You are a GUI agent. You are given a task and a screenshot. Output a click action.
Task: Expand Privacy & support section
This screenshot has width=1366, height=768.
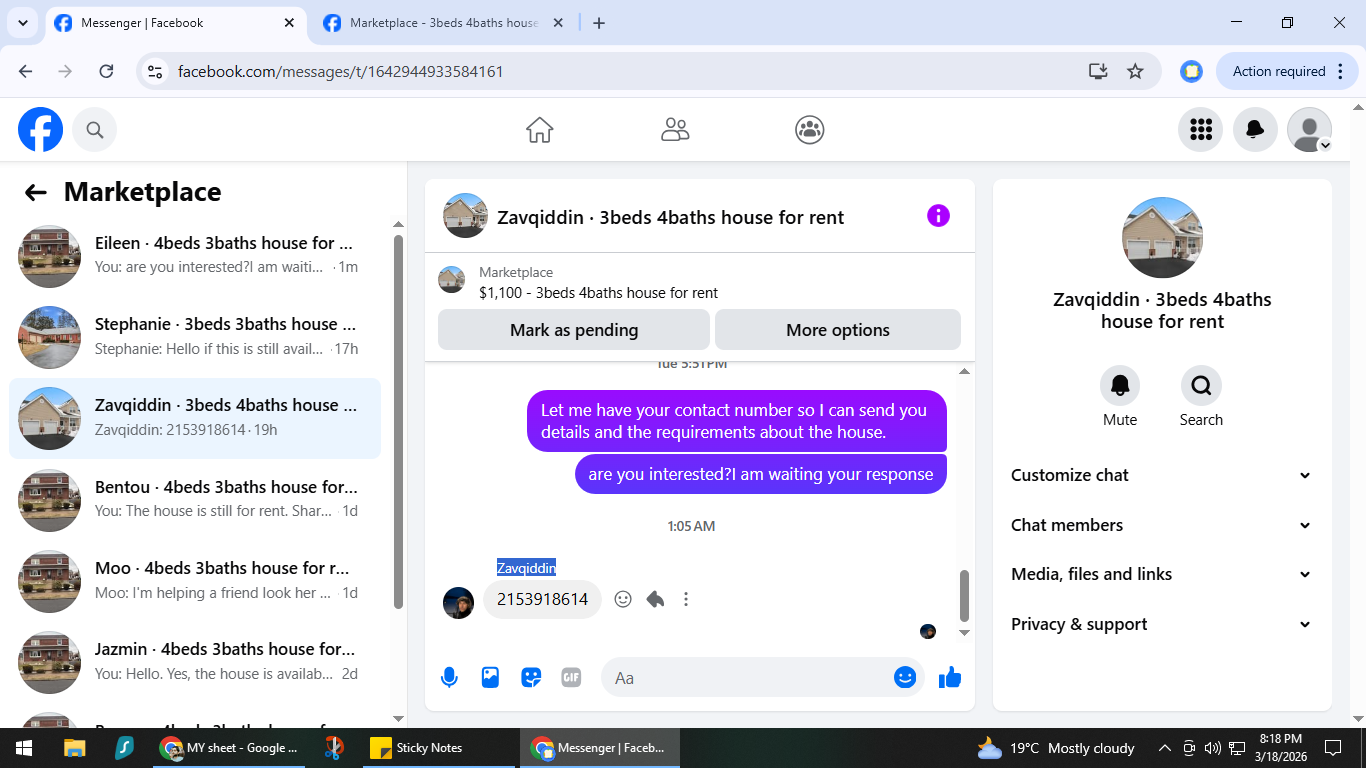pos(1161,624)
